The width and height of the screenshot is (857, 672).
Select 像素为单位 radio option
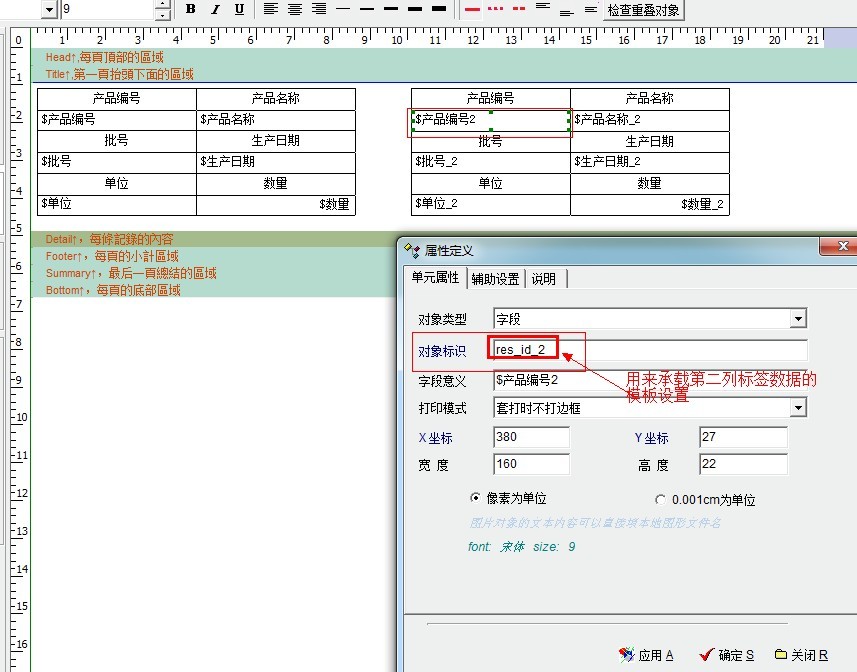click(x=475, y=498)
